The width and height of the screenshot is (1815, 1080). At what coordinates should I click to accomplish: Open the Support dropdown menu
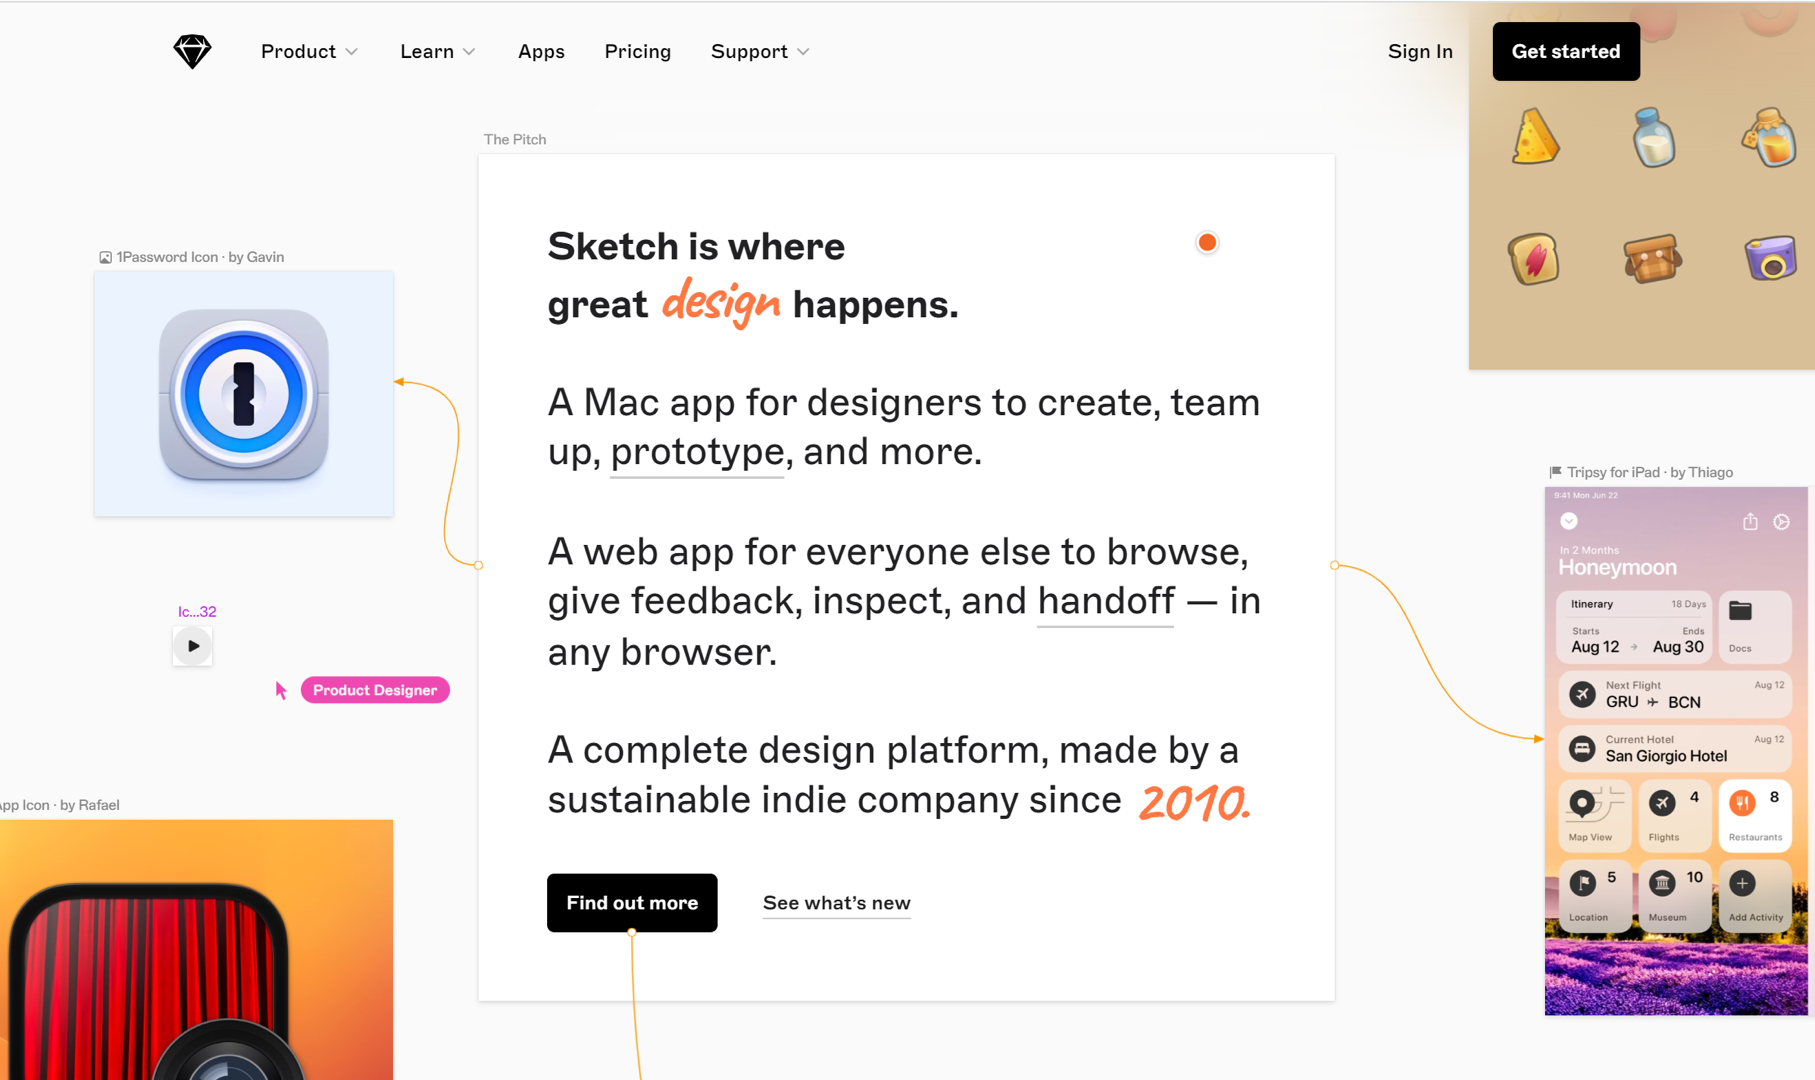tap(760, 51)
